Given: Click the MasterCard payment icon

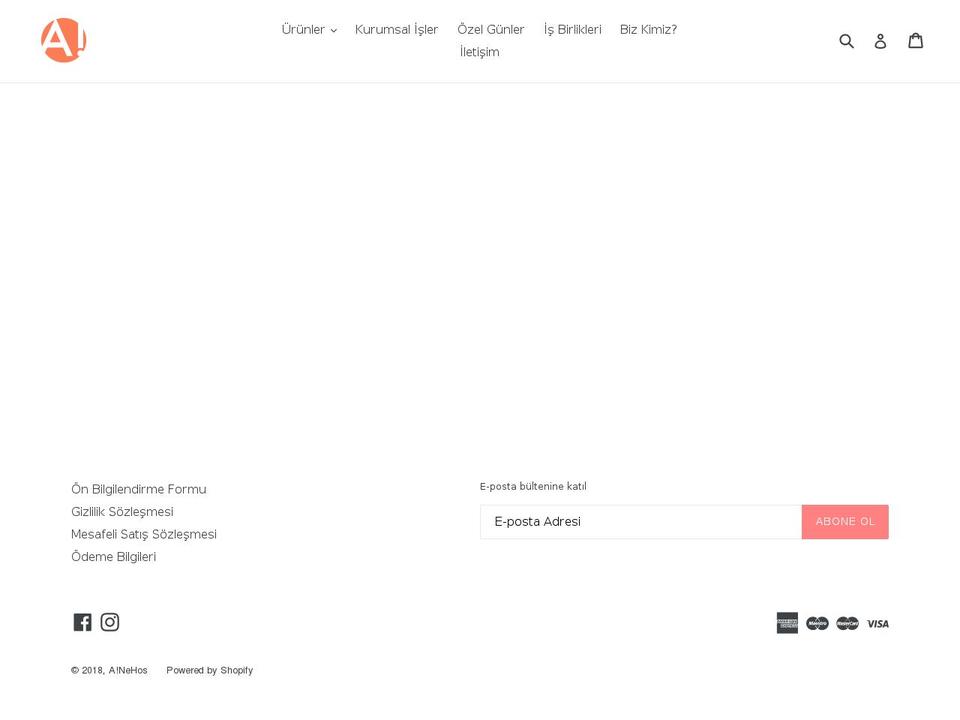Looking at the screenshot, I should [847, 623].
